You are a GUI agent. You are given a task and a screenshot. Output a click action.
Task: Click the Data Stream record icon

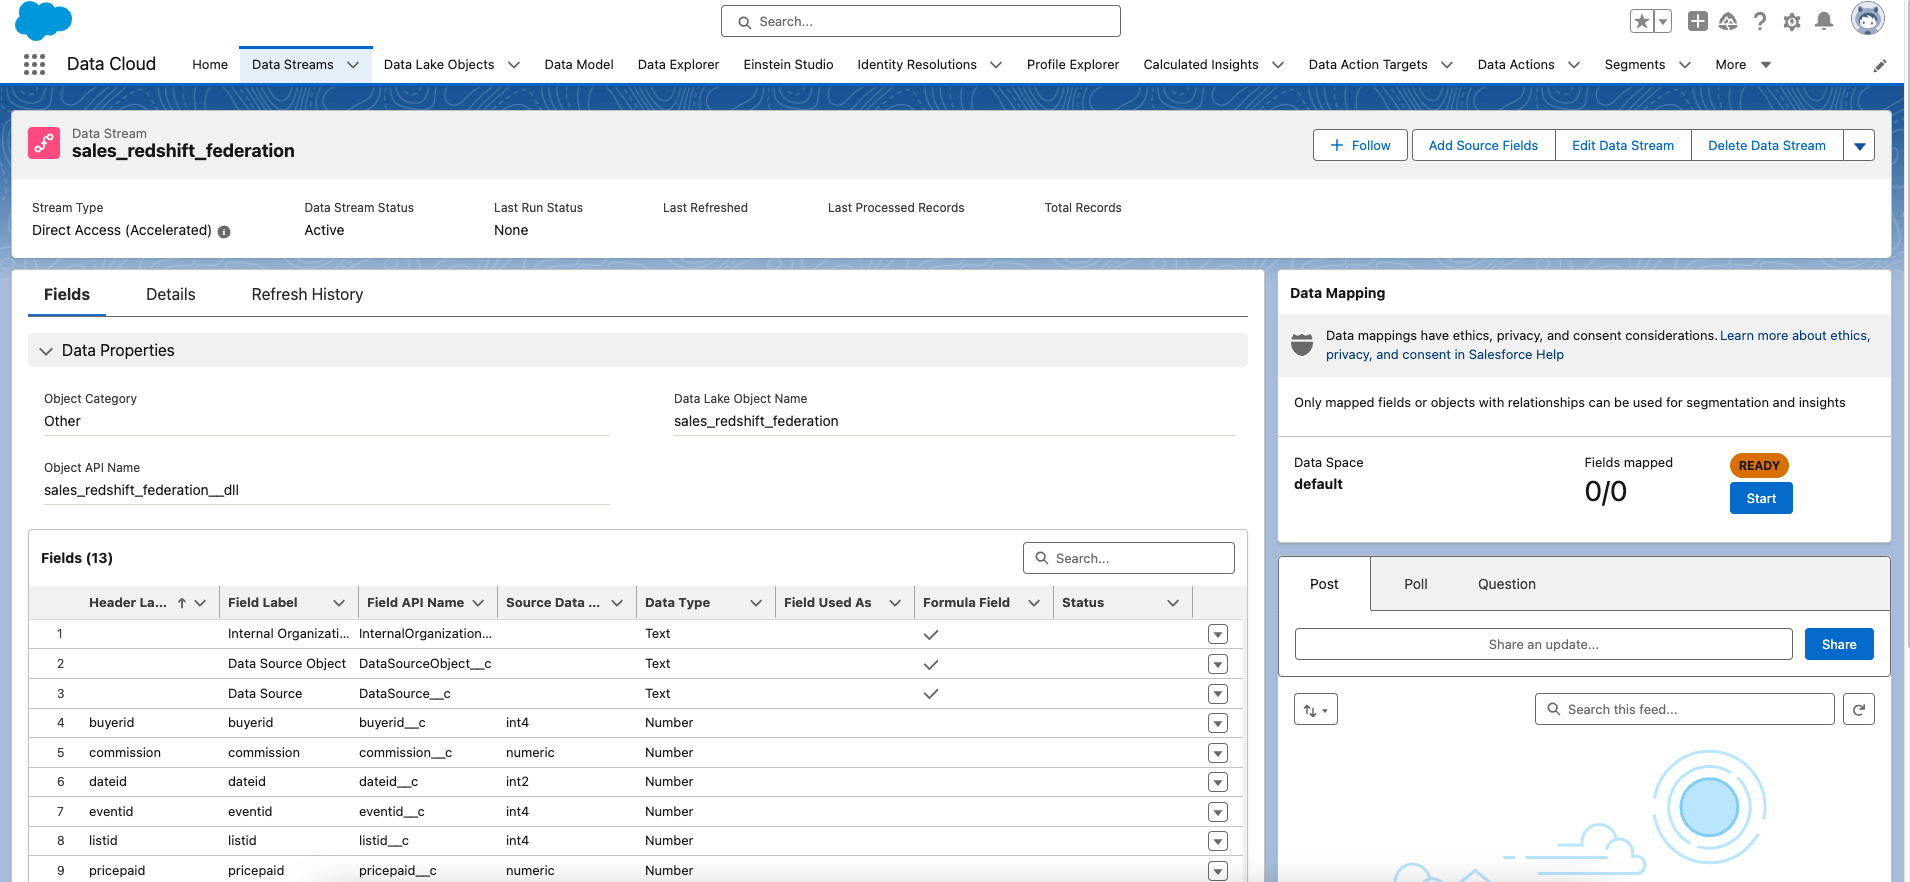click(x=44, y=143)
